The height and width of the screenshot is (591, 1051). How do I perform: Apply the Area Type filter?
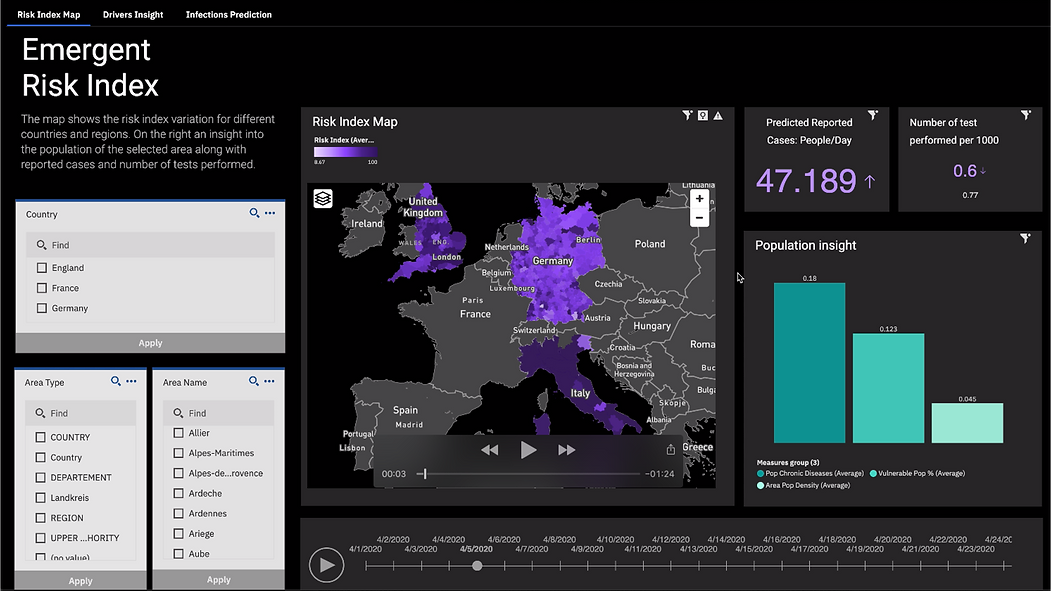click(80, 581)
